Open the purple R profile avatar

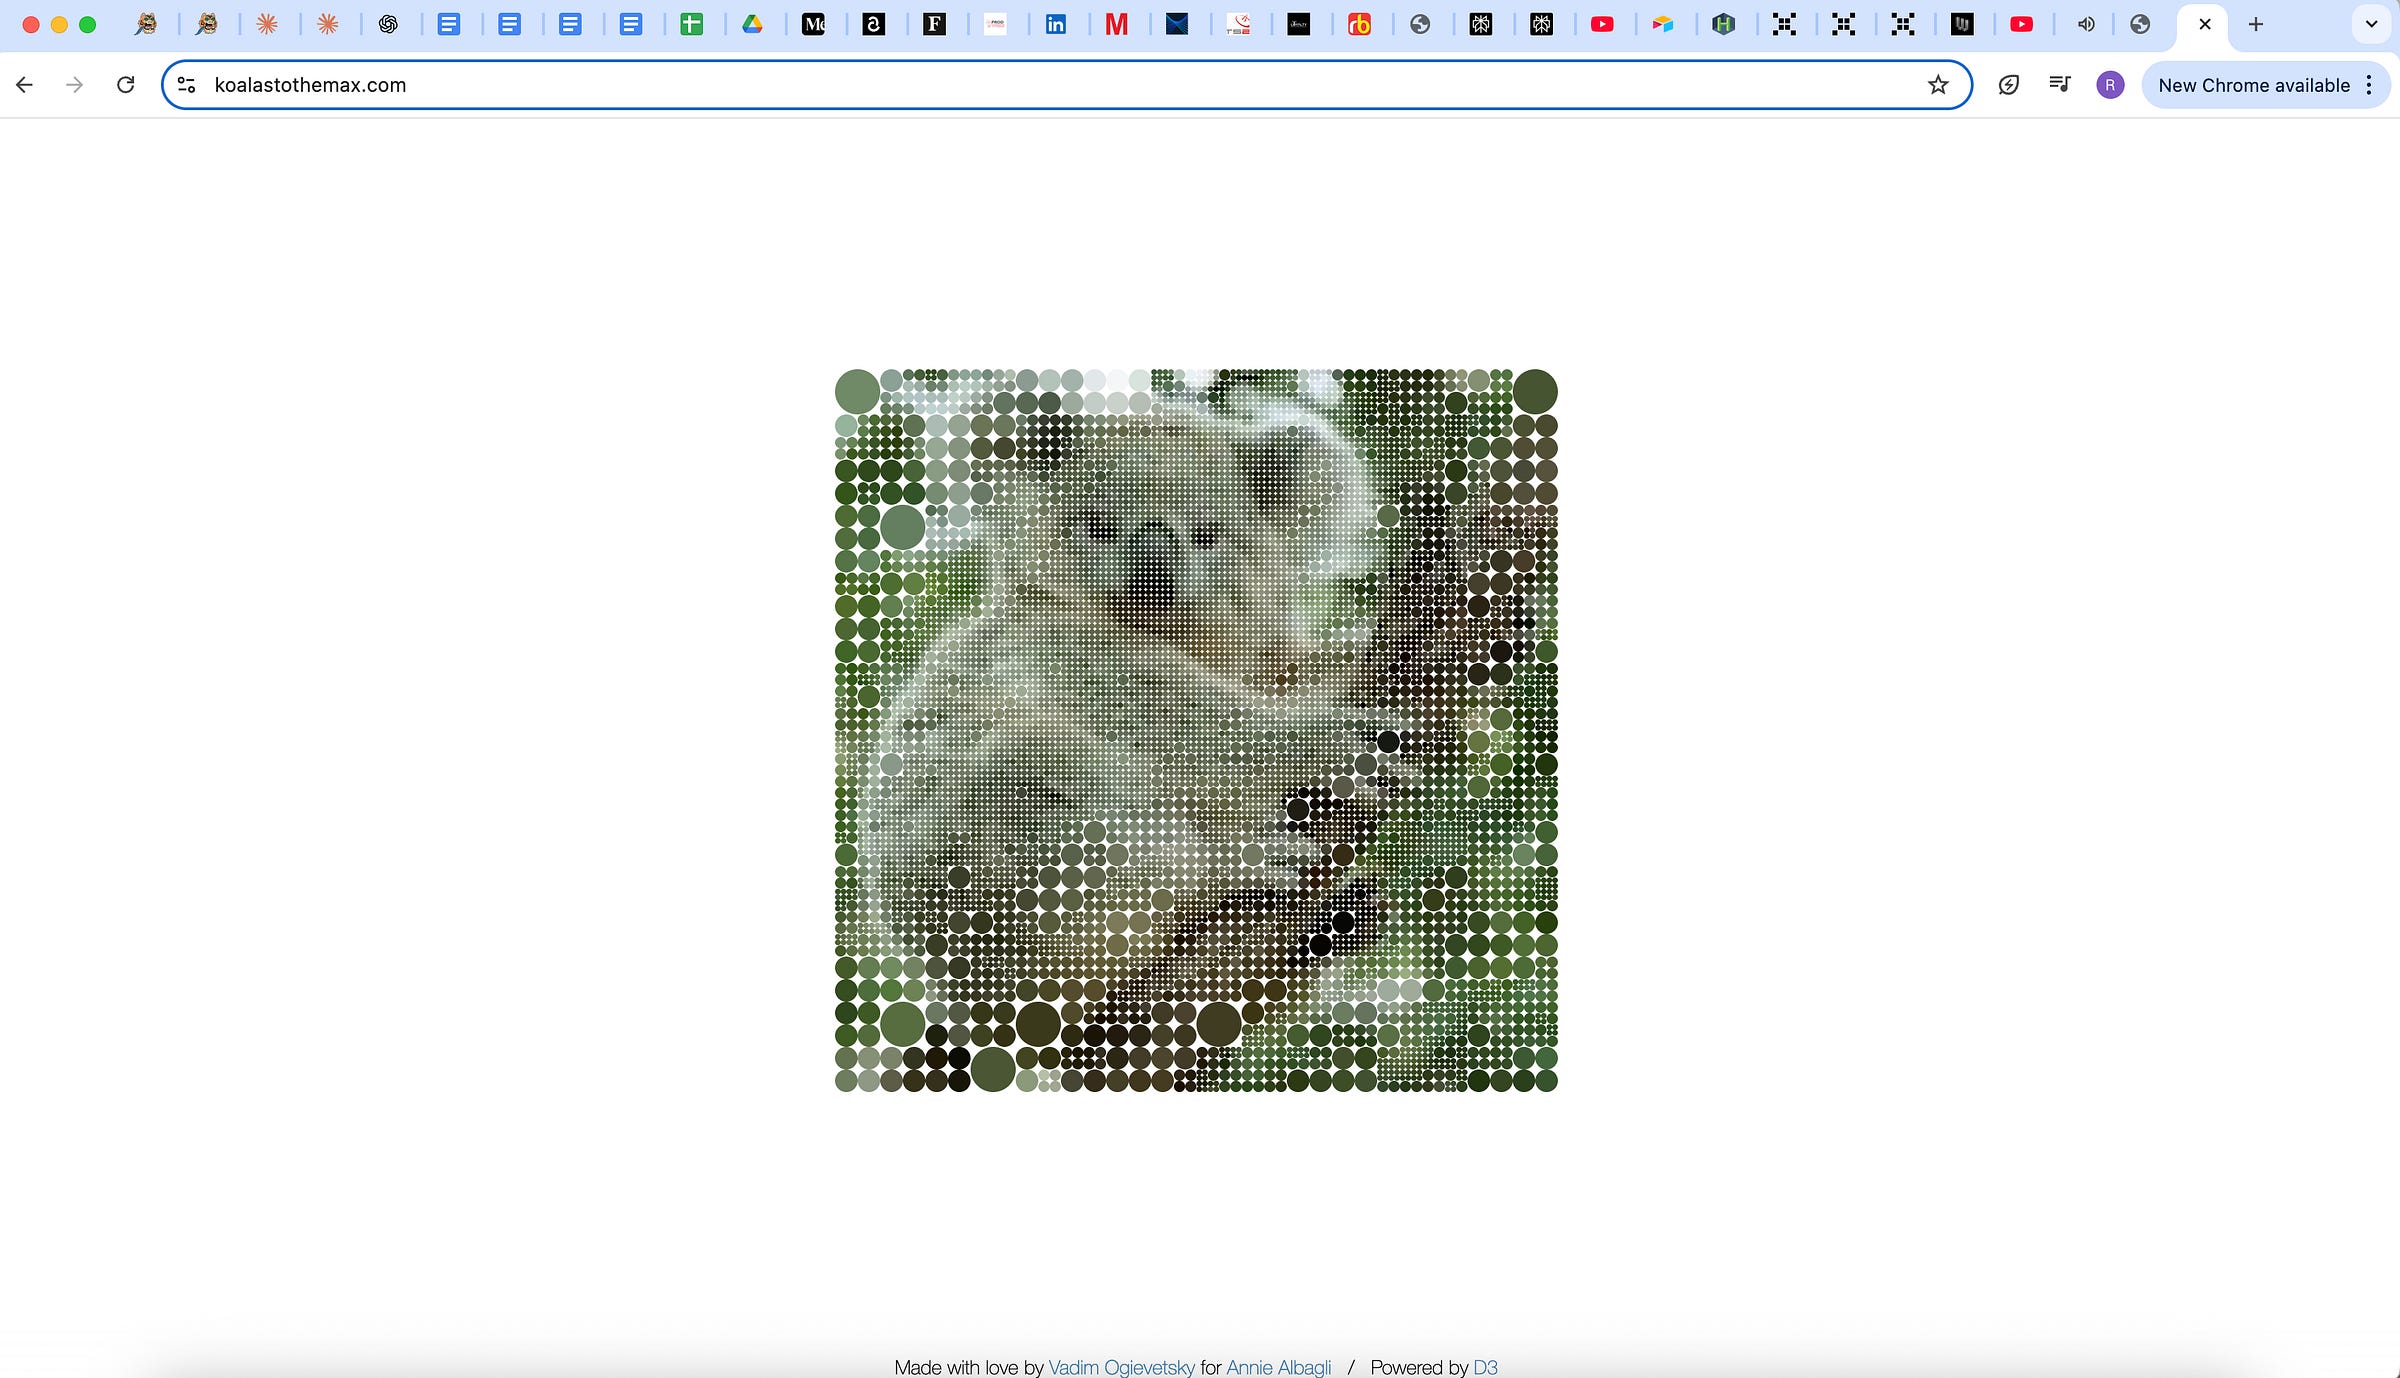click(2110, 85)
